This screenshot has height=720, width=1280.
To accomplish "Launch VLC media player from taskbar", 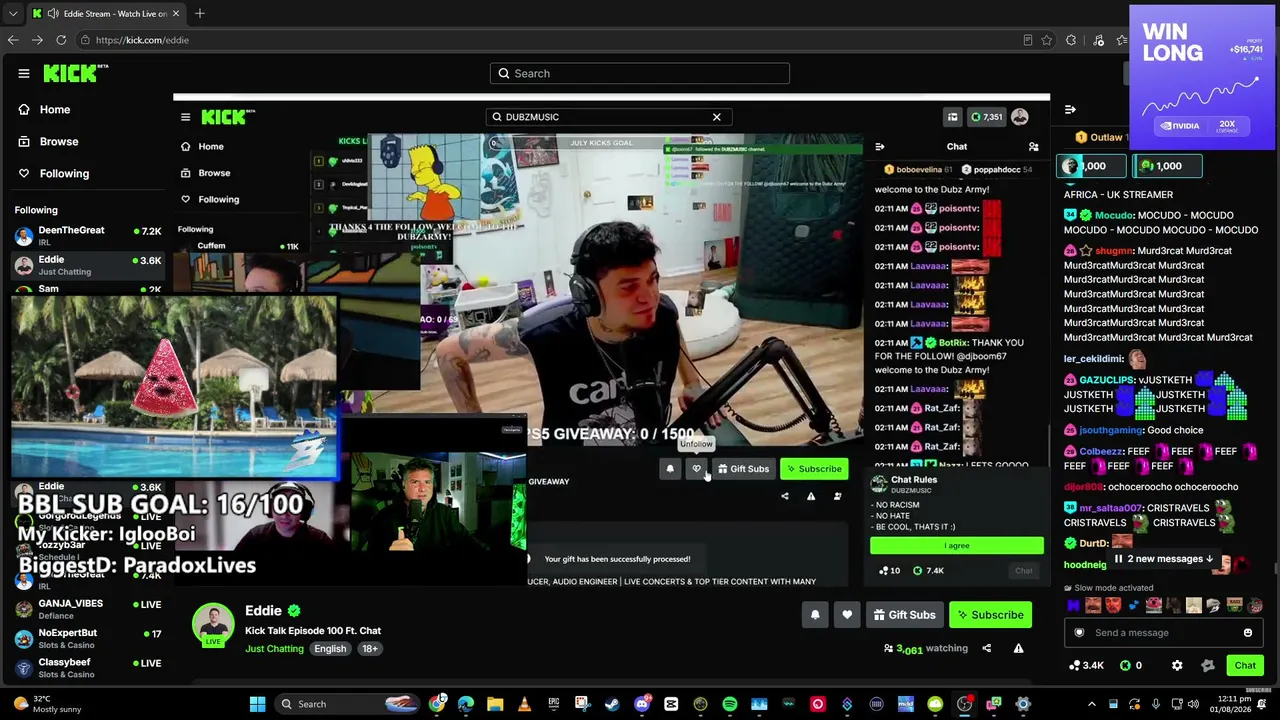I will 524,704.
